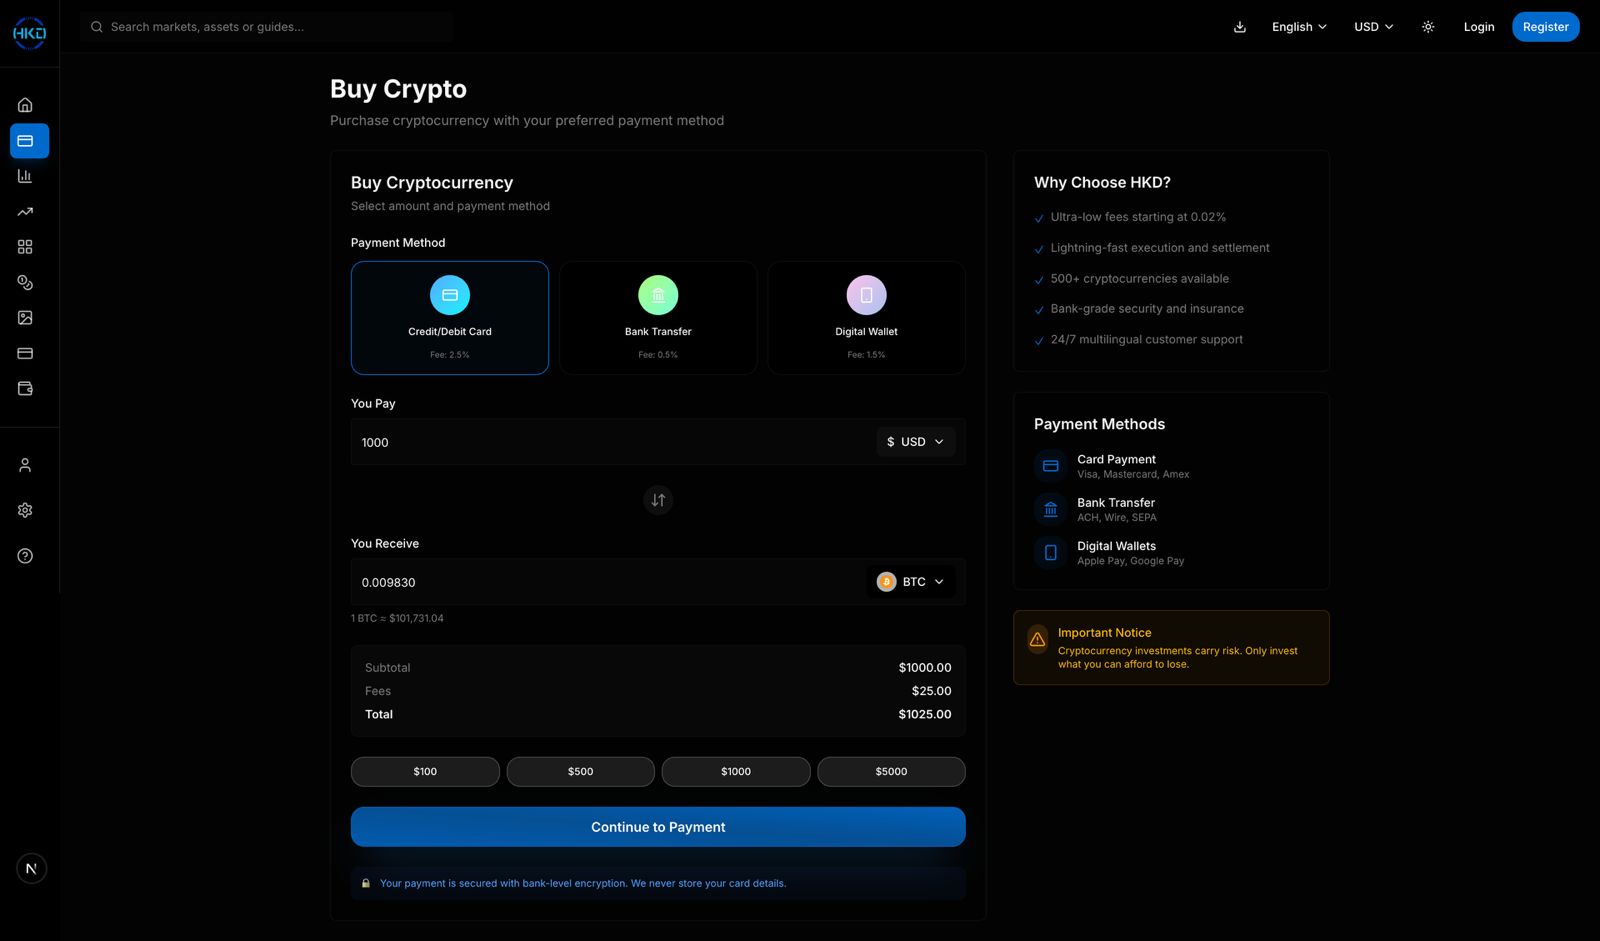
Task: Open the wallet icon in sidebar
Action: pos(25,389)
